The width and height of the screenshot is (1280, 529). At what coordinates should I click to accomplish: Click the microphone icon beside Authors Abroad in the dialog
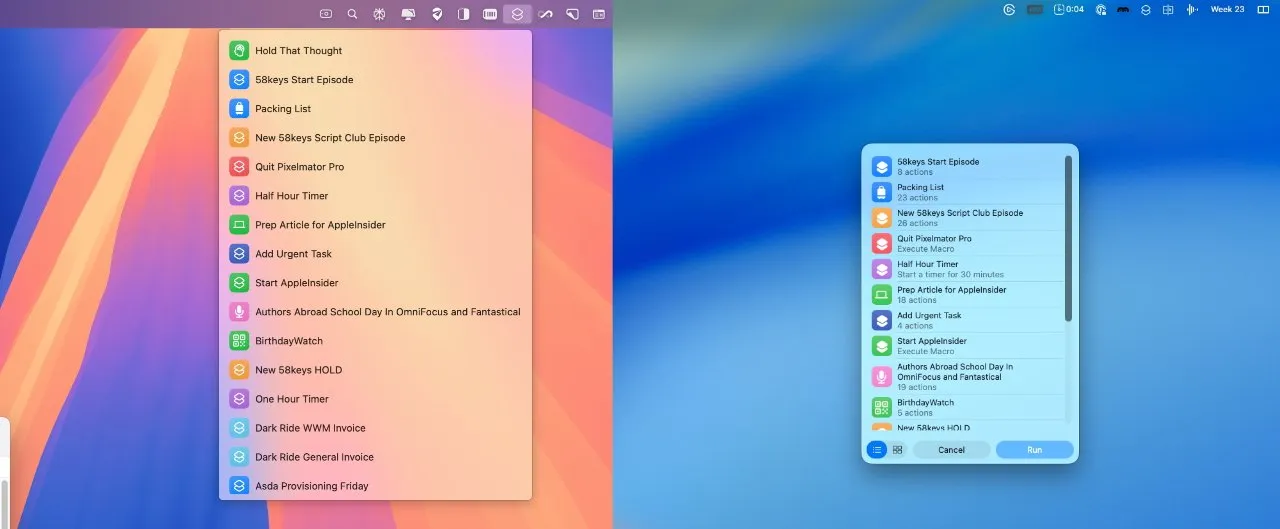[881, 377]
